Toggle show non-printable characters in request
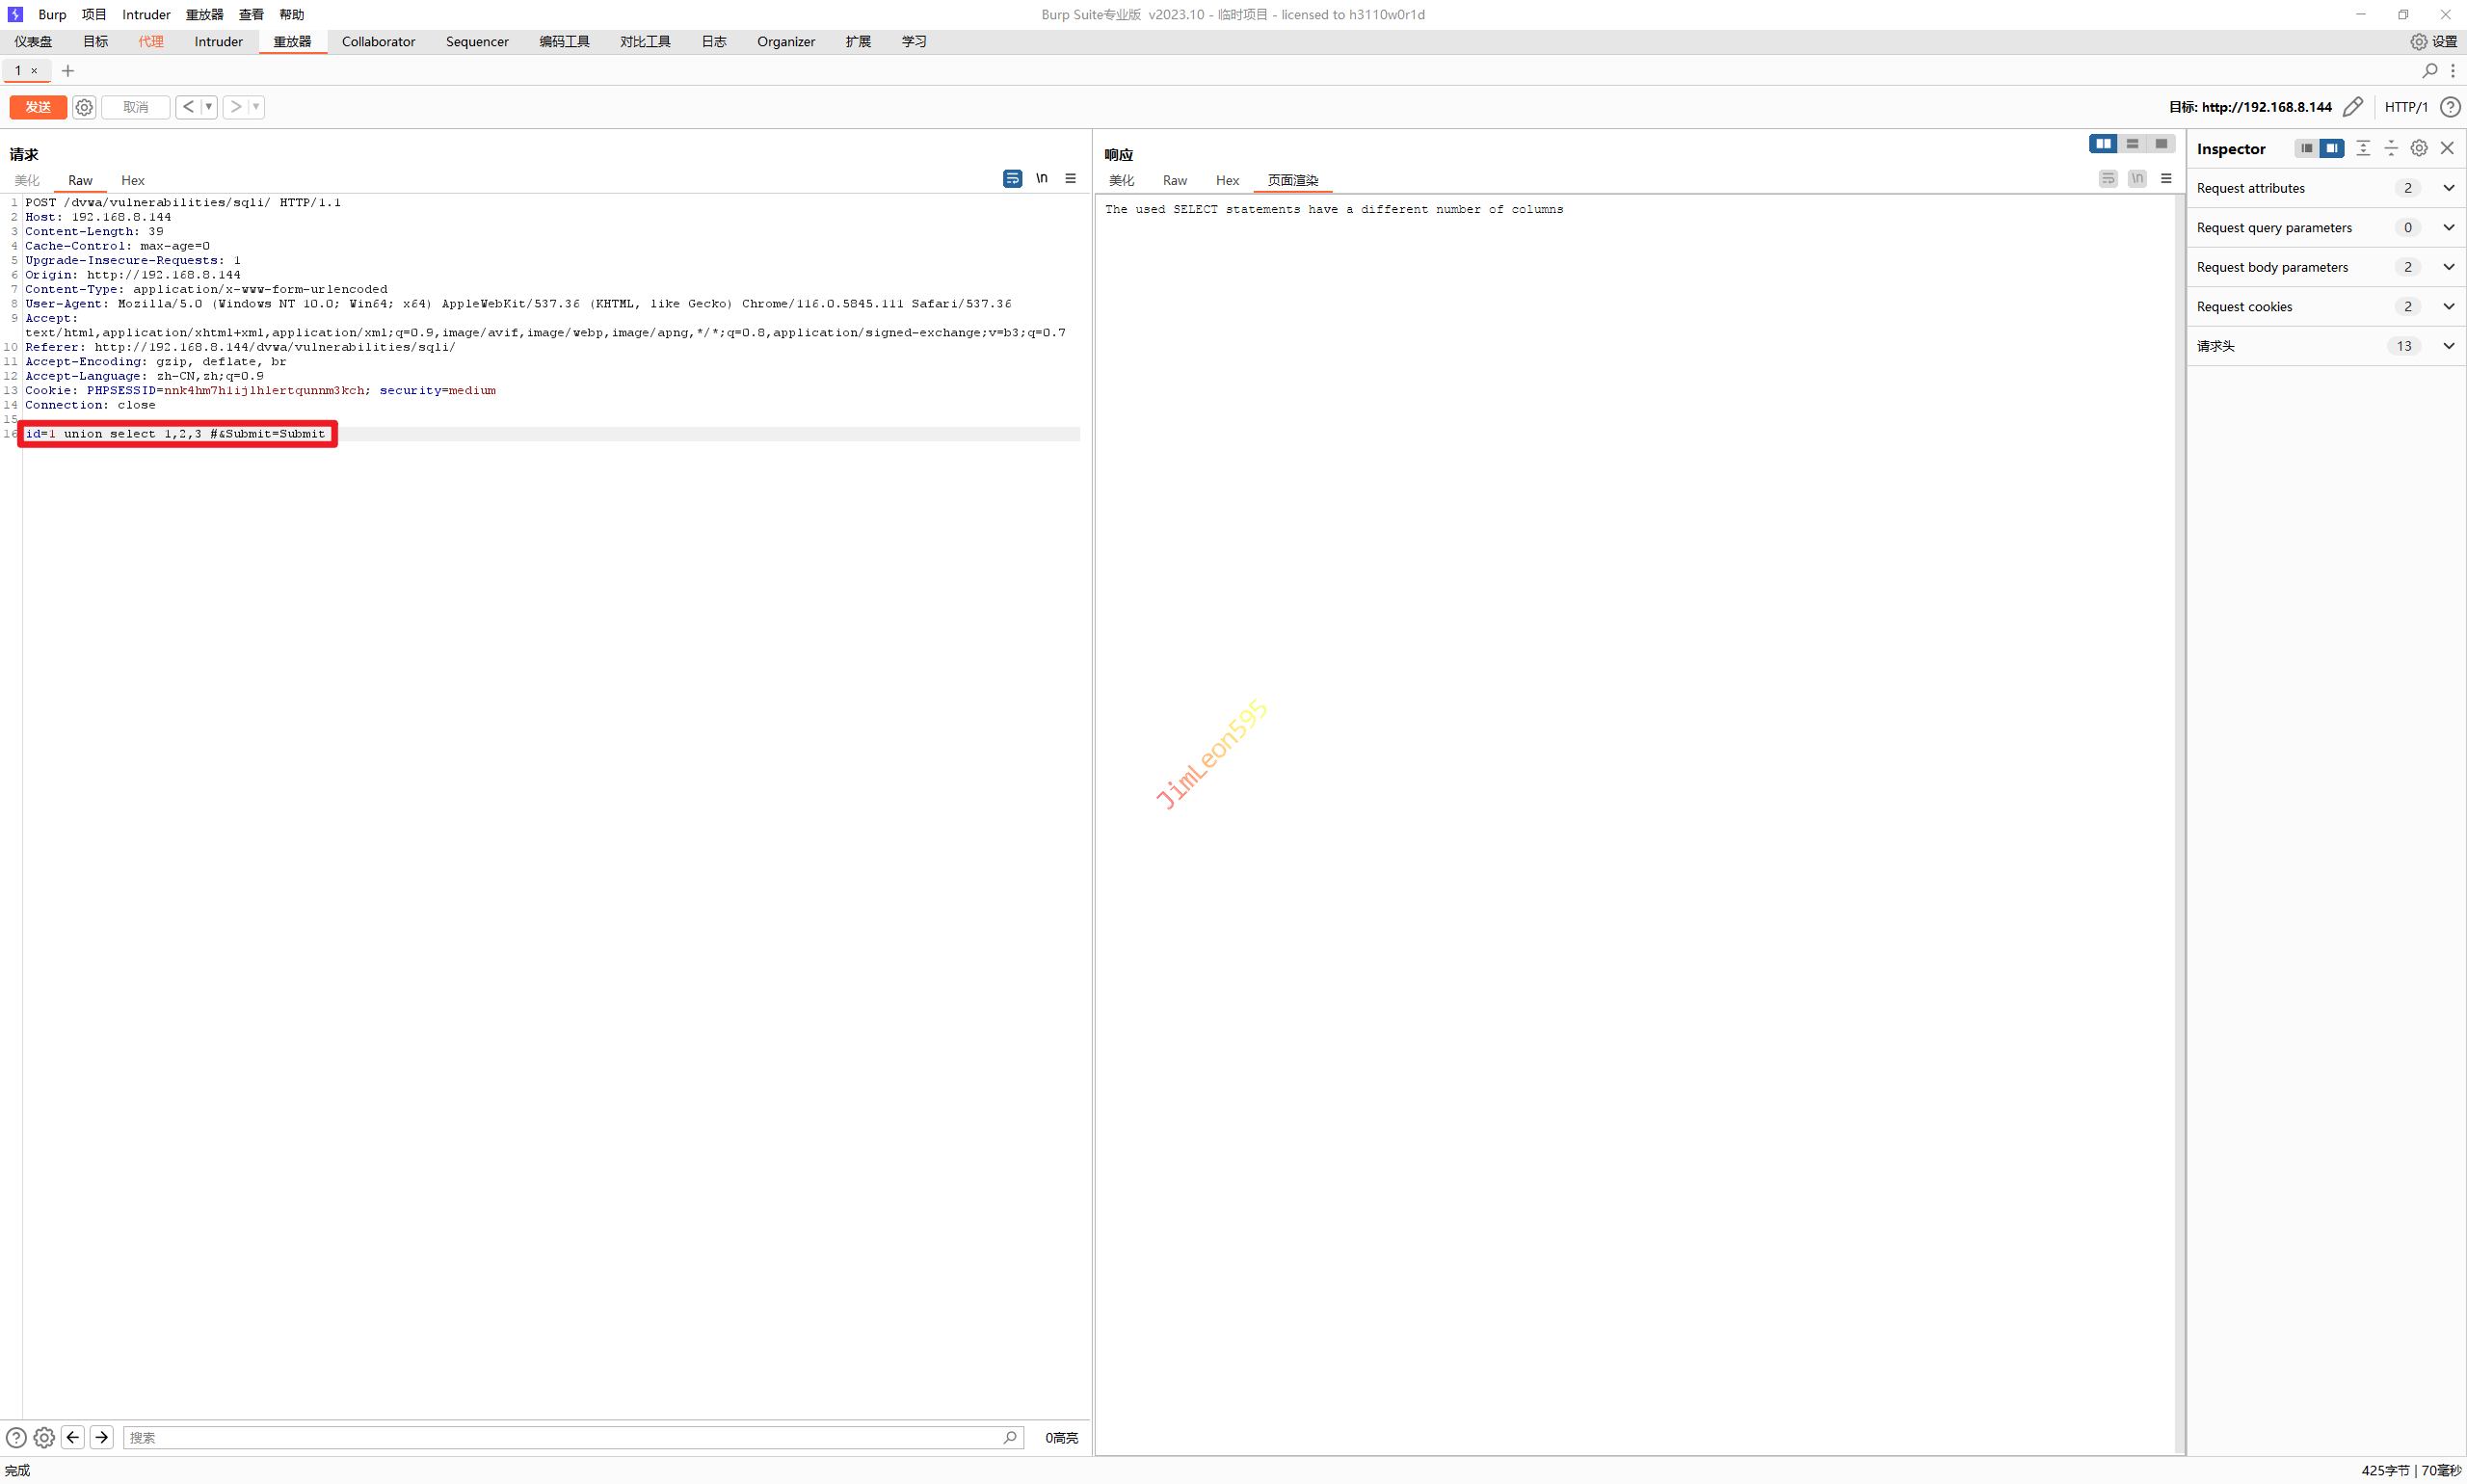 click(x=1041, y=179)
